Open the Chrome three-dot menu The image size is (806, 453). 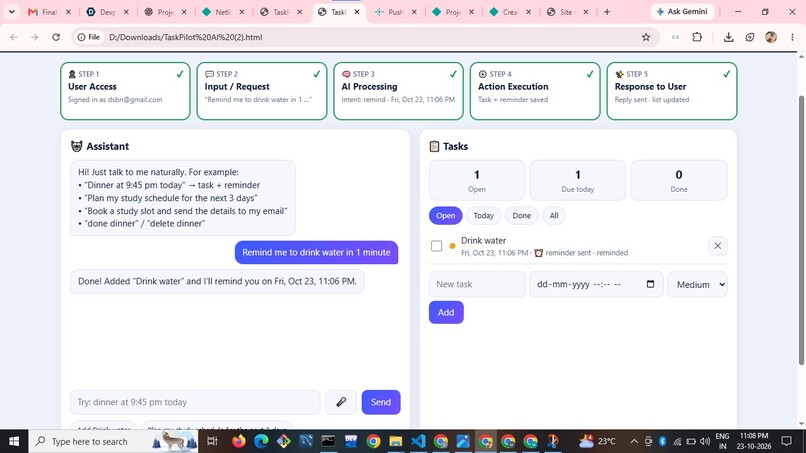point(792,37)
